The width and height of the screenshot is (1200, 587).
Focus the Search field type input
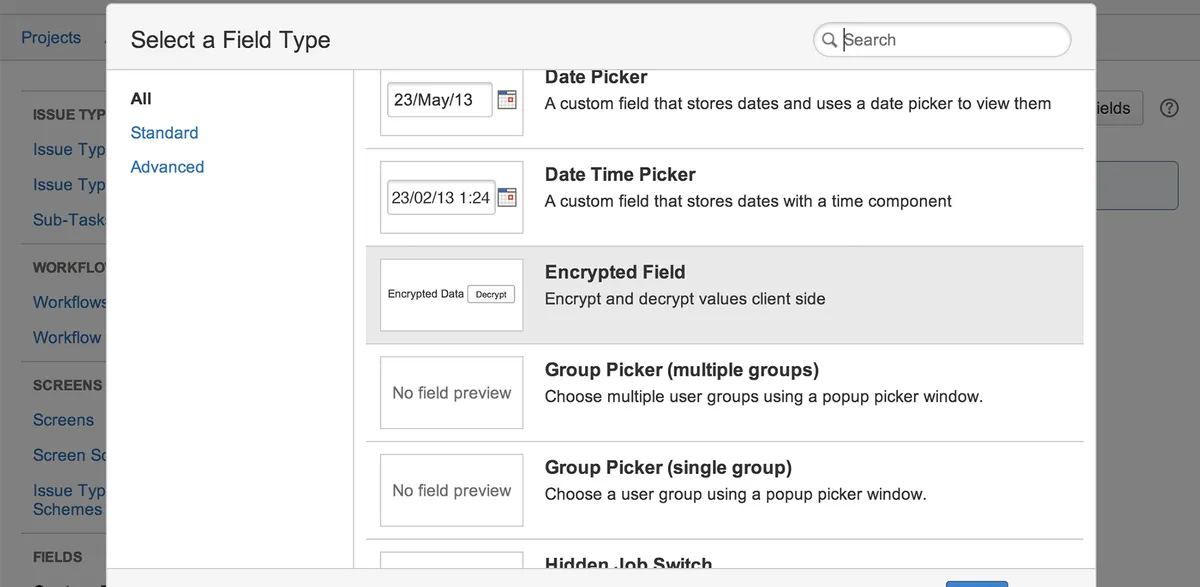point(942,40)
